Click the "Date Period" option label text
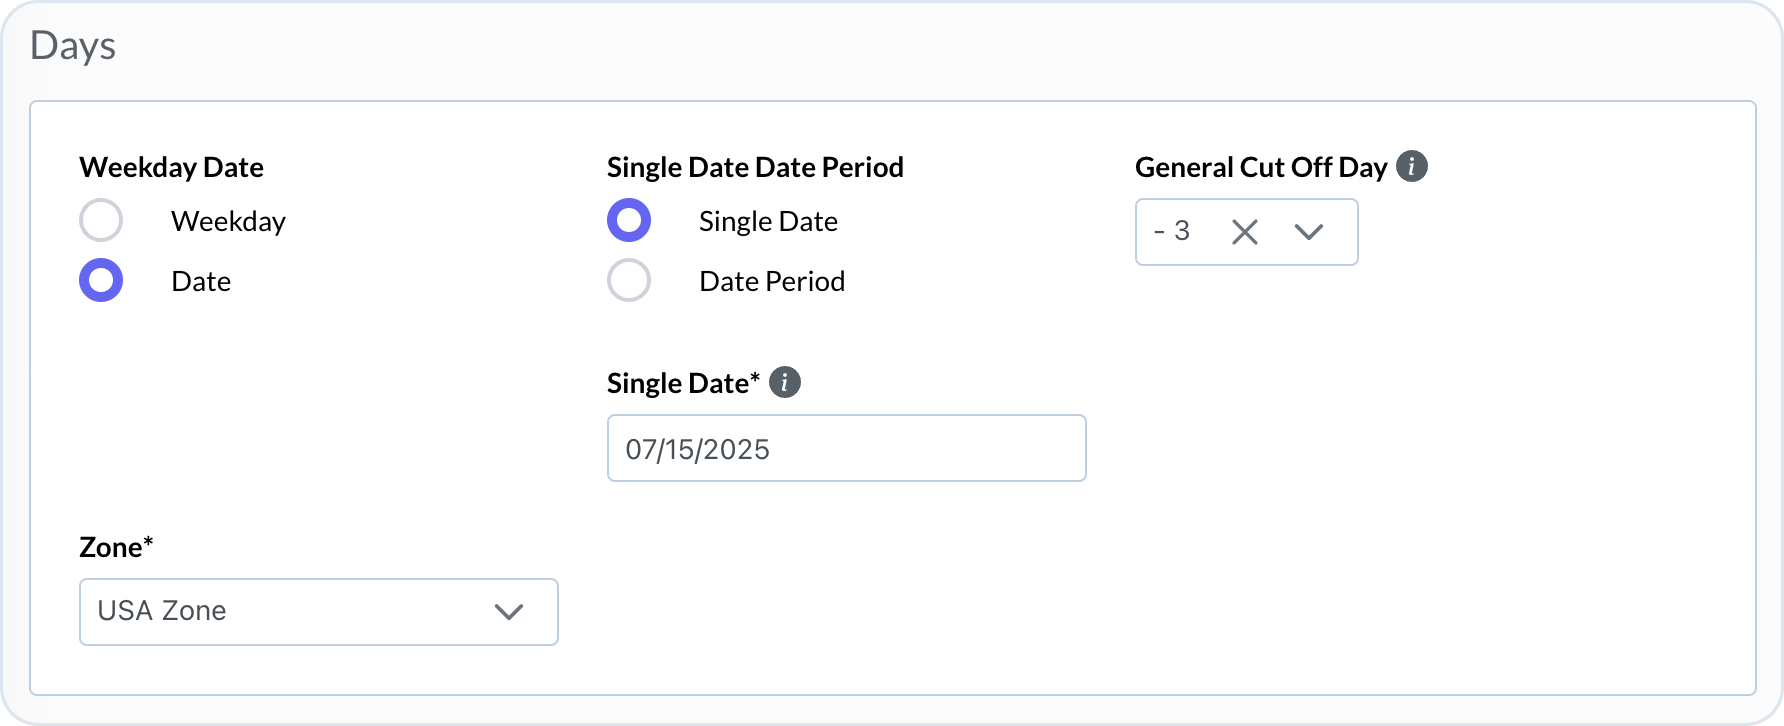Image resolution: width=1784 pixels, height=726 pixels. 772,281
